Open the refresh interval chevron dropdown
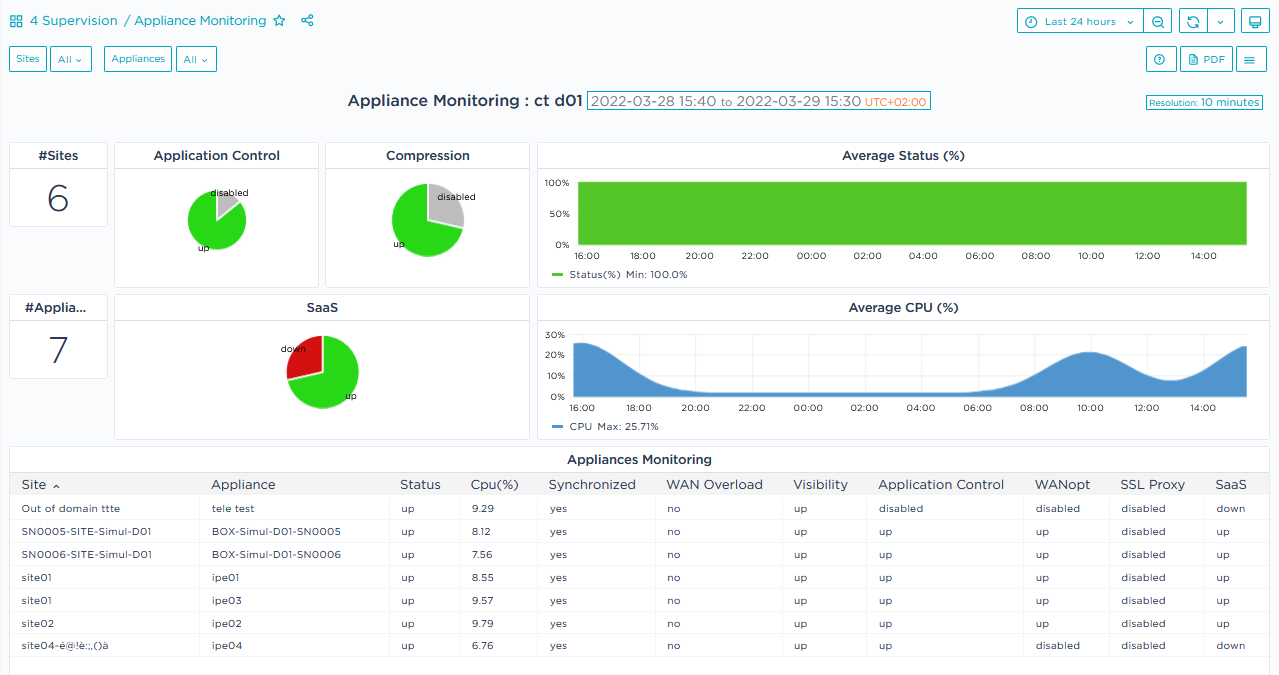The height and width of the screenshot is (675, 1279). tap(1221, 20)
